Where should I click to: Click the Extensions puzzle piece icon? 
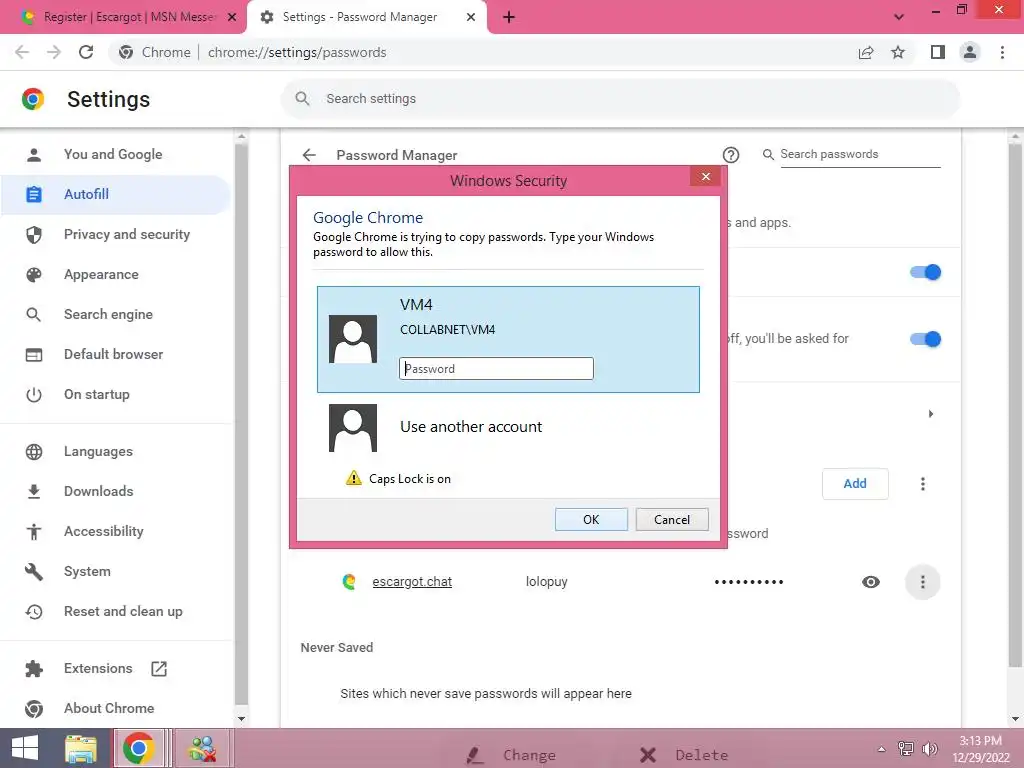point(34,668)
